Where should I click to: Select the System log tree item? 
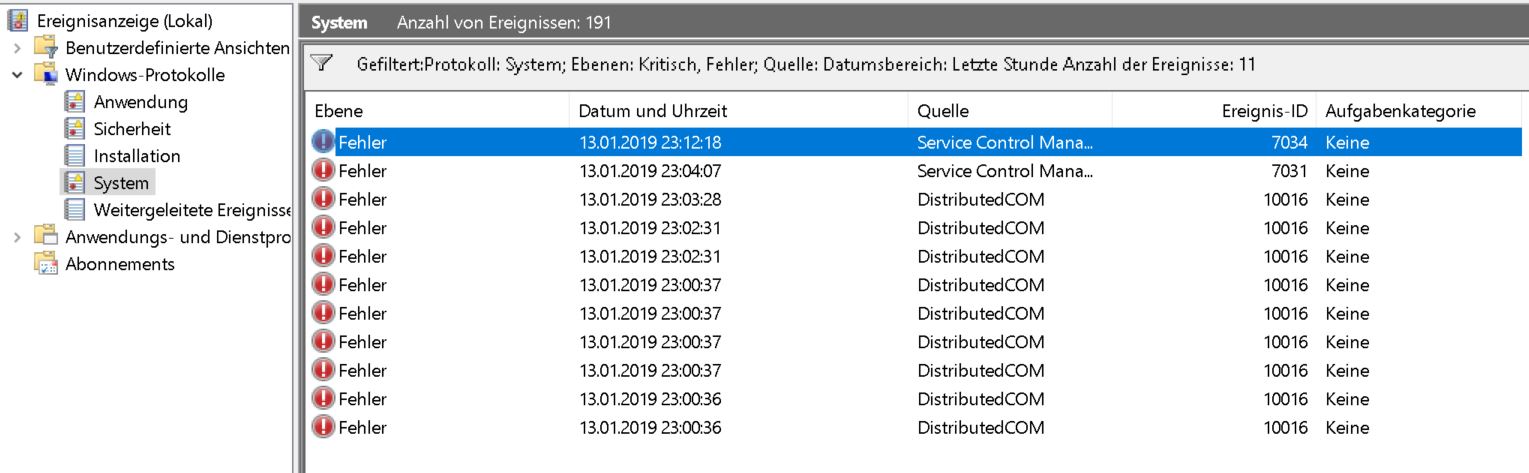click(x=121, y=183)
